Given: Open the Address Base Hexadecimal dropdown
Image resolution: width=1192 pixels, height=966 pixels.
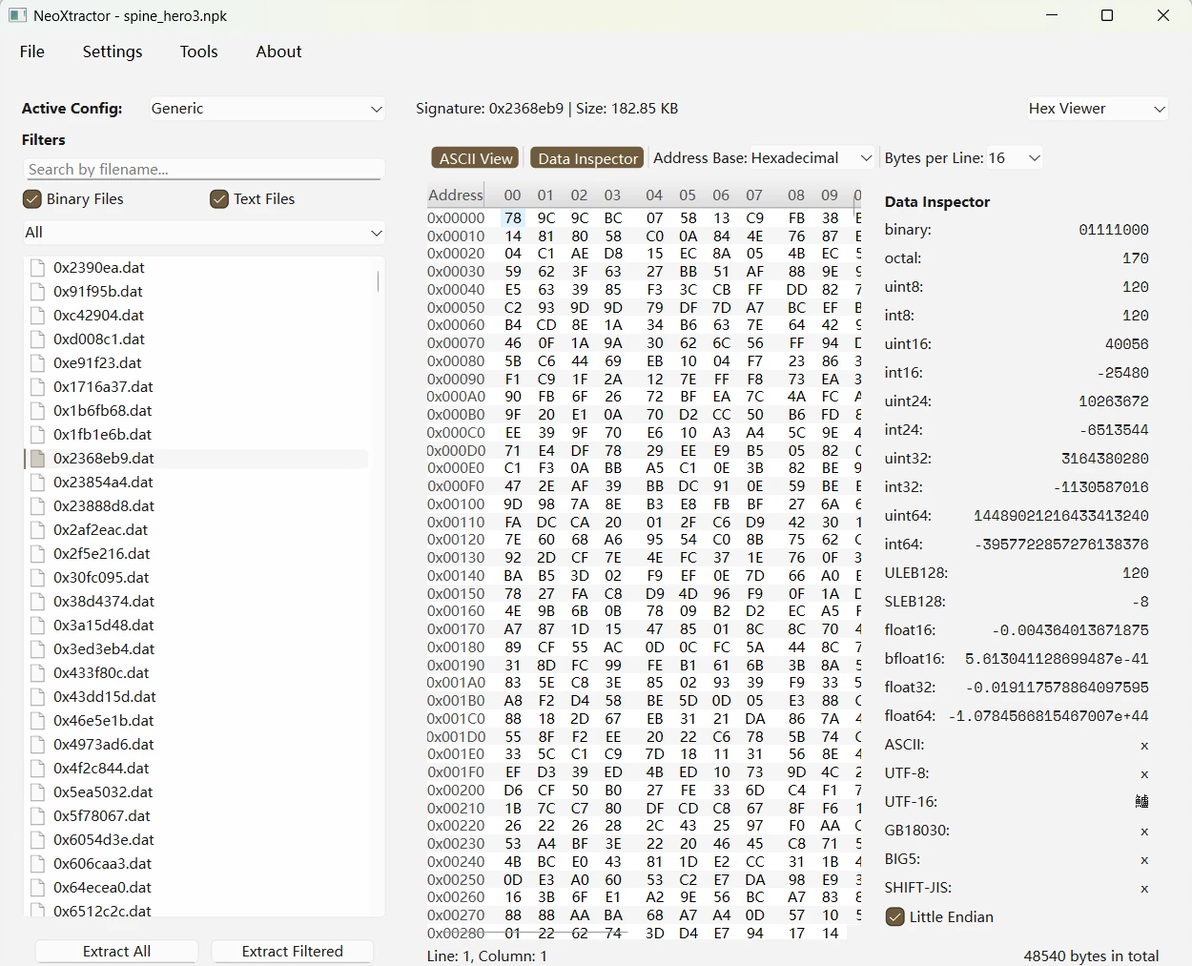Looking at the screenshot, I should tap(811, 158).
